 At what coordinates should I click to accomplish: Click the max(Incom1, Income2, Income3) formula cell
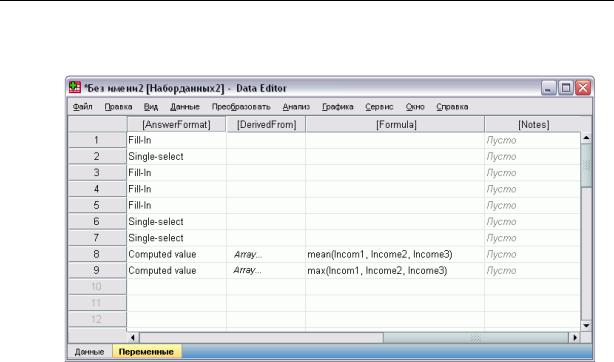tap(395, 270)
